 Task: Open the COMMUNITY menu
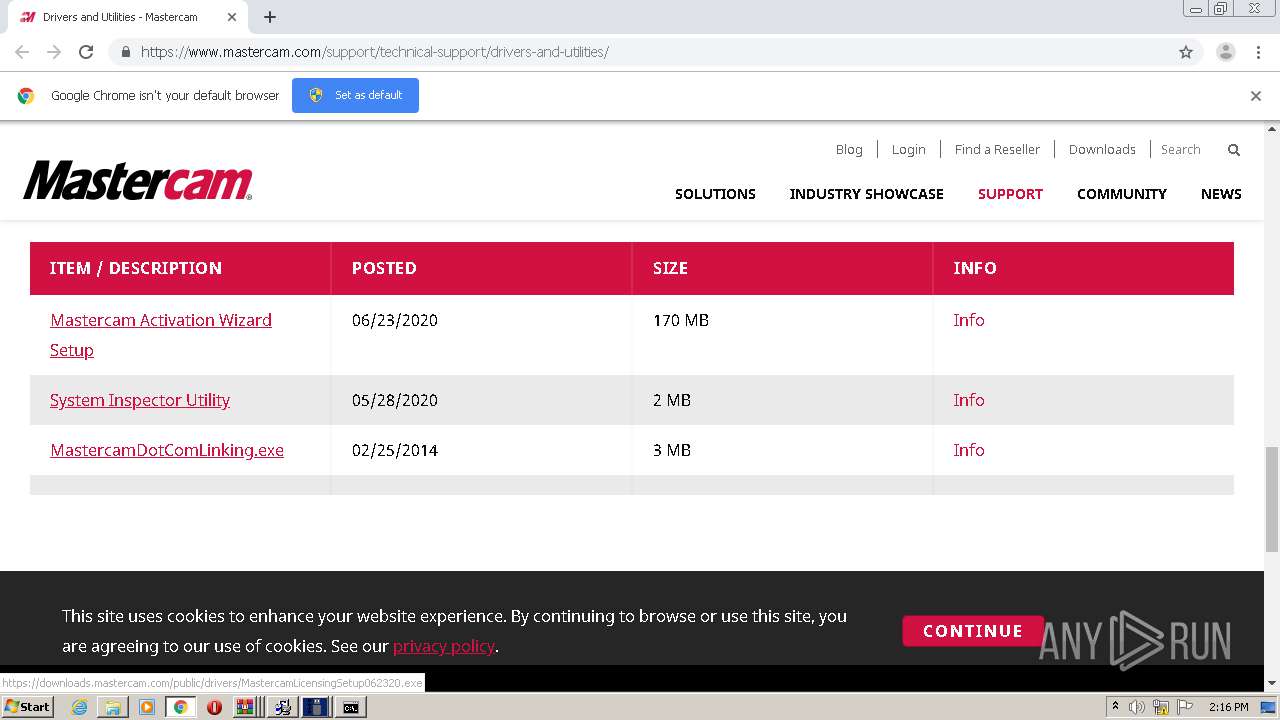pos(1121,194)
